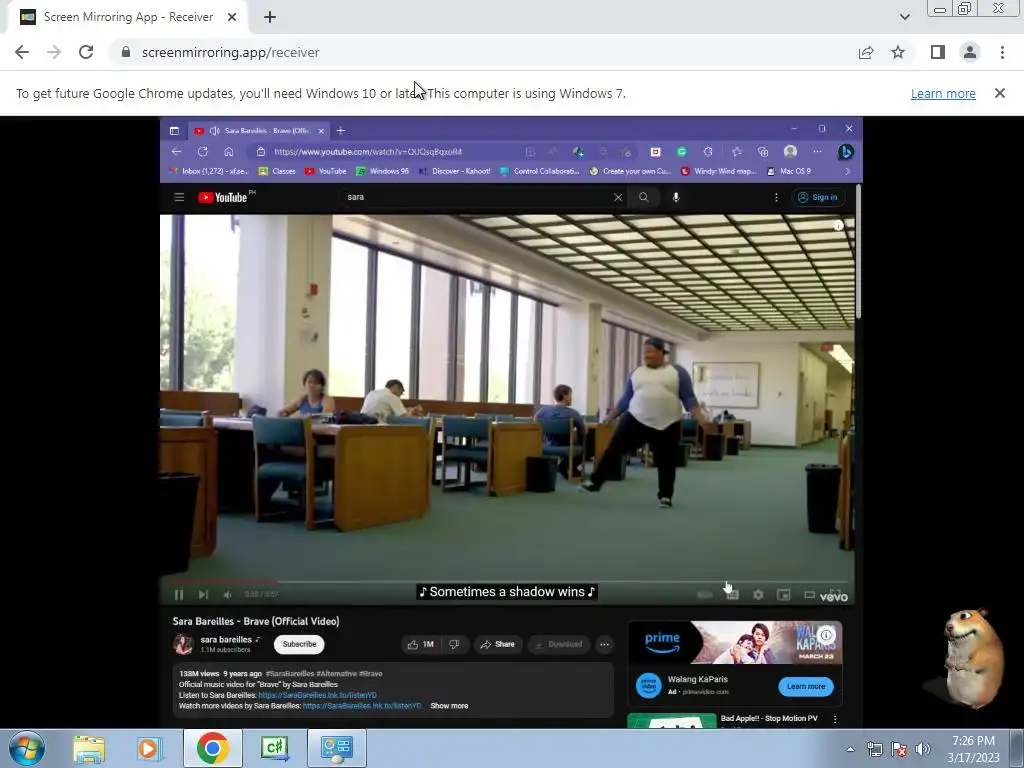Sign in to YouTube
This screenshot has height=768, width=1024.
click(818, 197)
